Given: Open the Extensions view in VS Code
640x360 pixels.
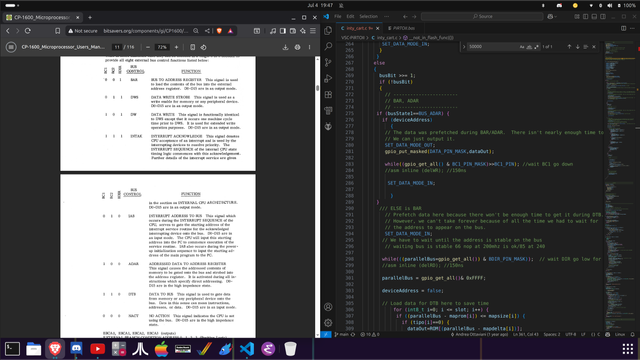Looking at the screenshot, I should tap(328, 94).
